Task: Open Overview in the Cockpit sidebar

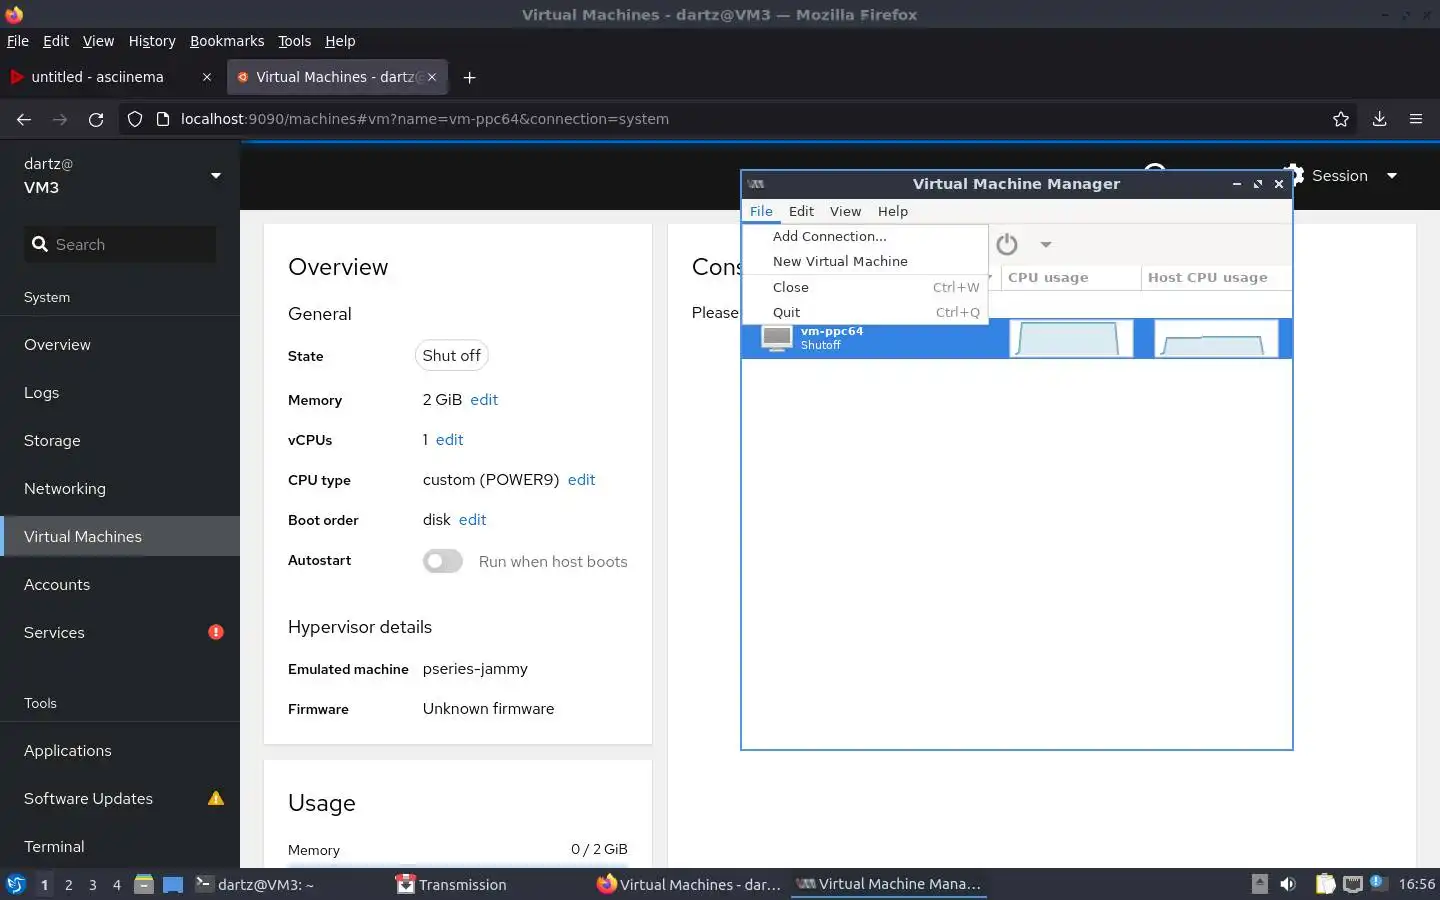Action: coord(120,344)
